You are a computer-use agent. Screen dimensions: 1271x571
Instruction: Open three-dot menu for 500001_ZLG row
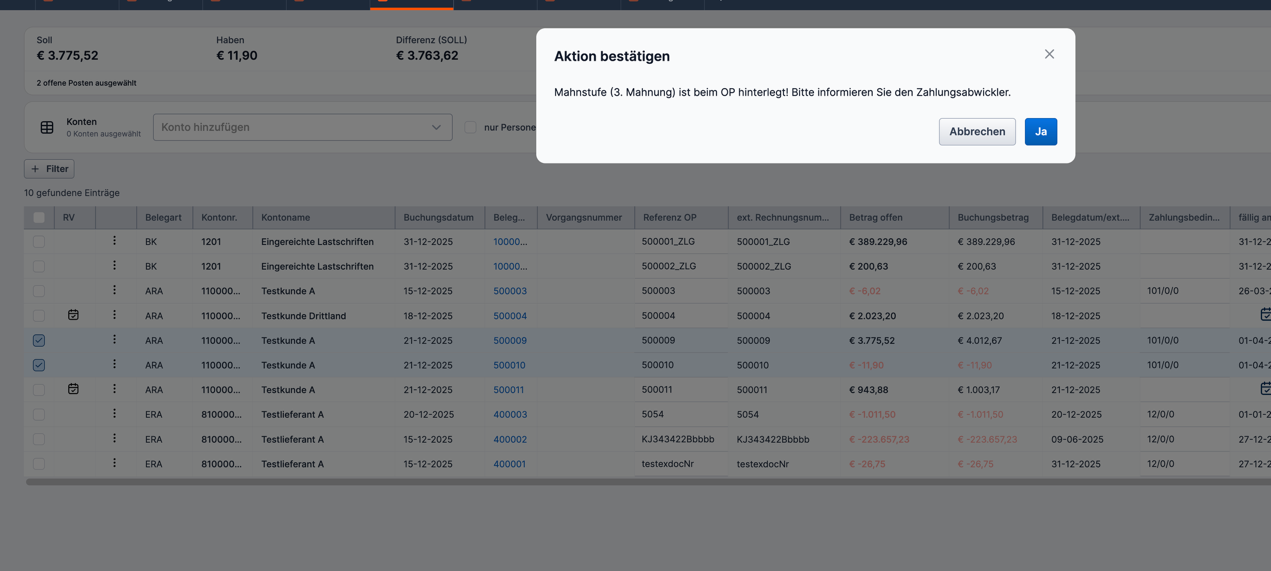(114, 241)
